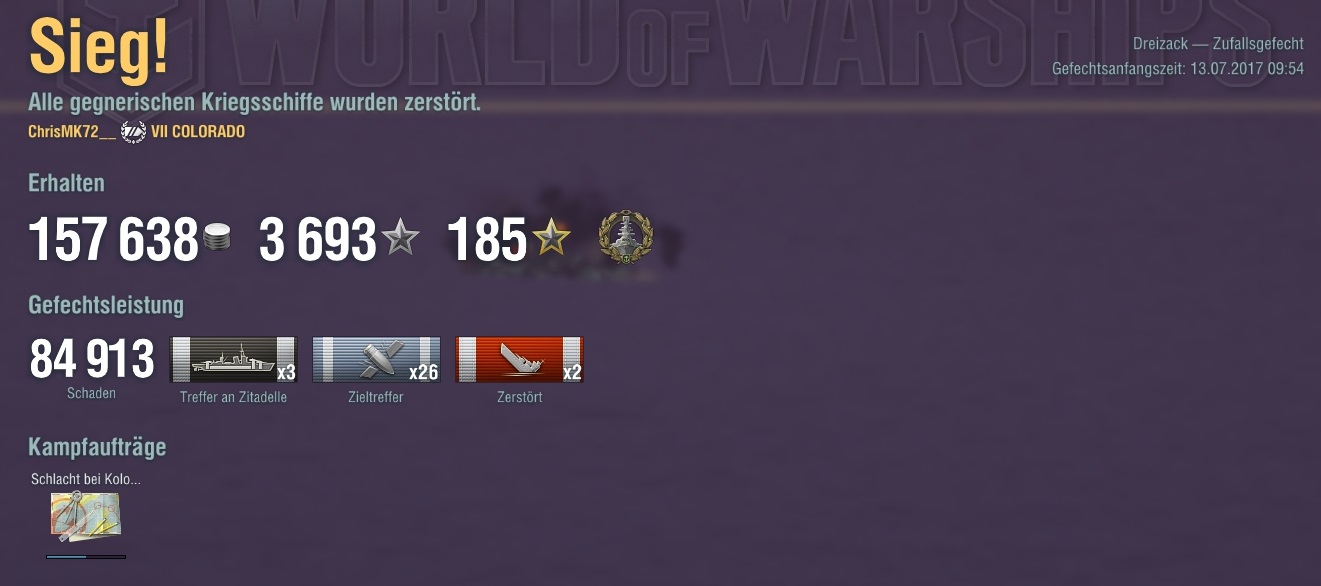
Task: Click the Kampfaufträge section heading
Action: 97,447
